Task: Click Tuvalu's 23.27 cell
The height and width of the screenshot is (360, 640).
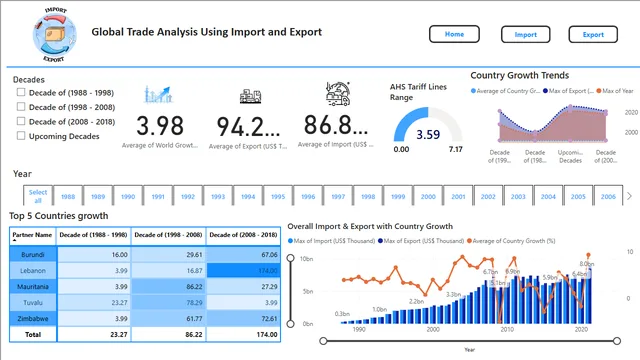Action: [x=94, y=302]
